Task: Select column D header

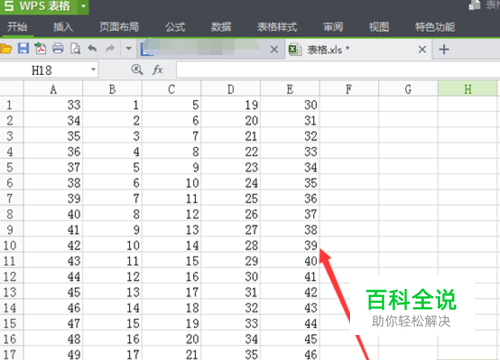Action: click(x=231, y=89)
